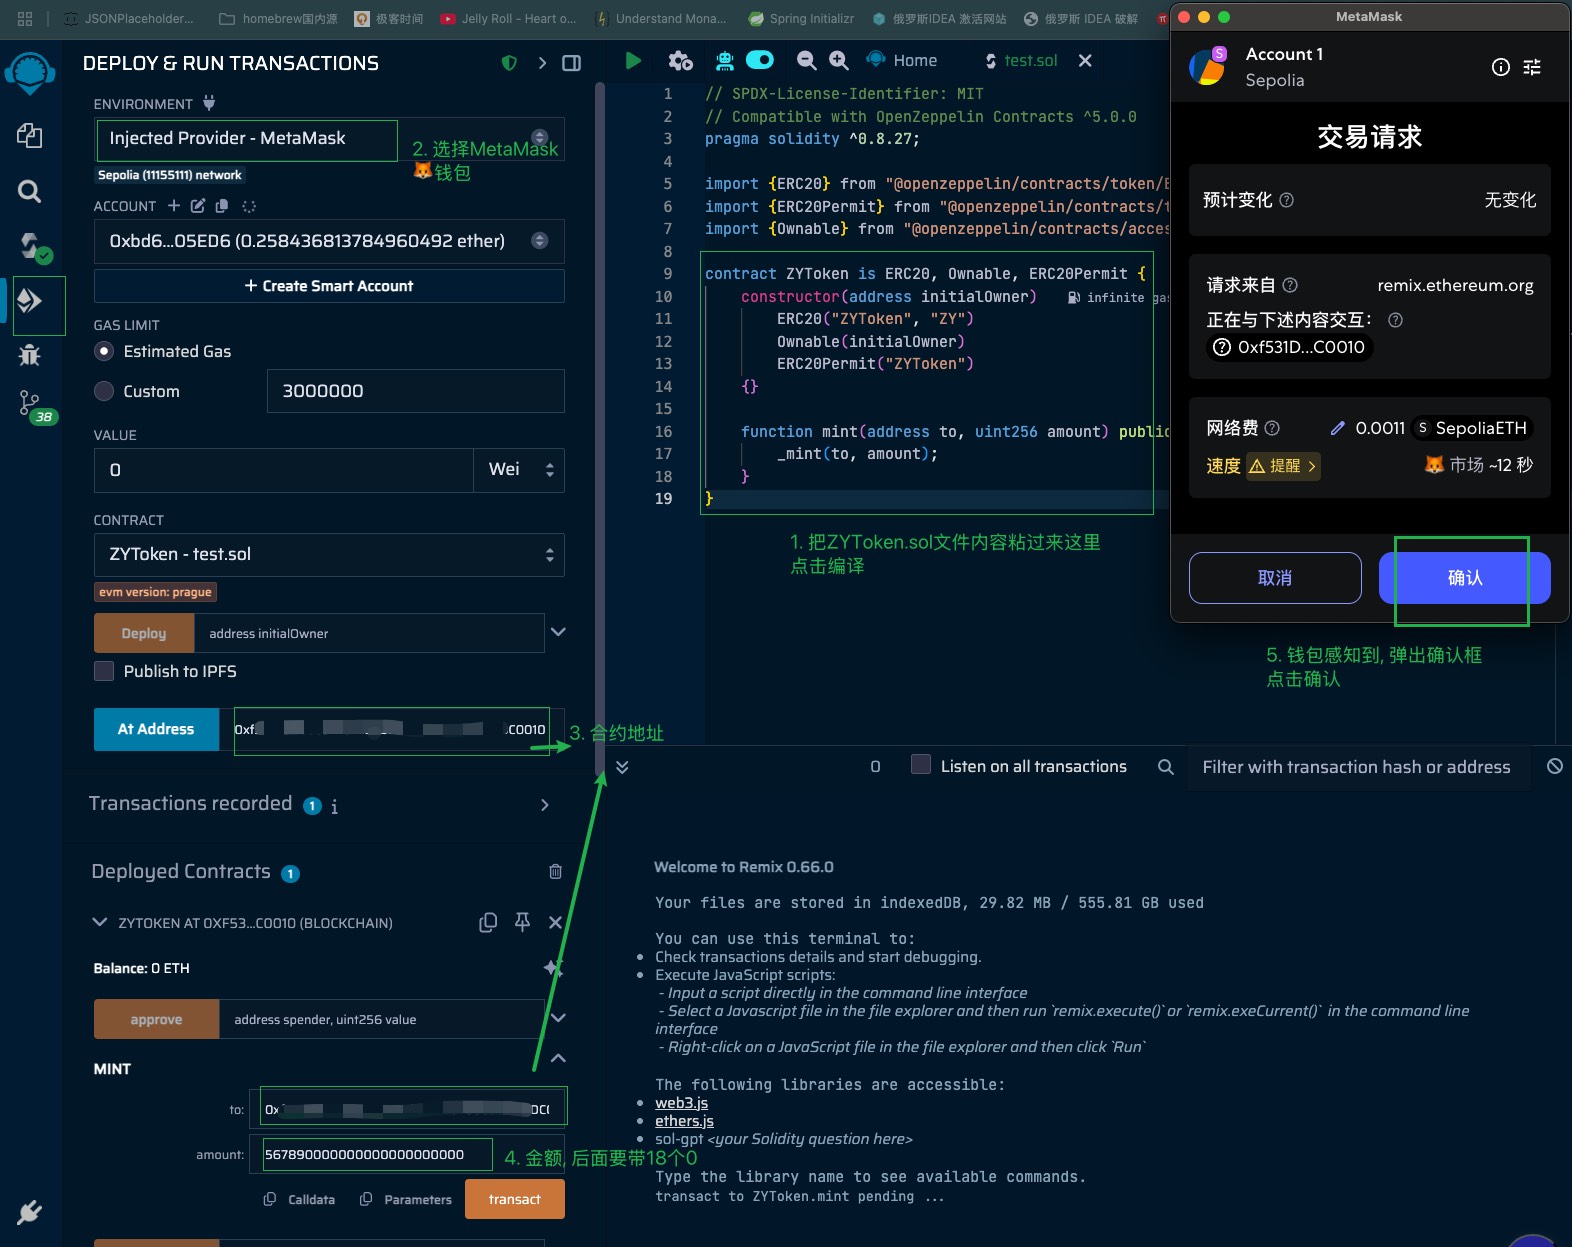Switch to the Home tab
The width and height of the screenshot is (1572, 1247).
903,61
